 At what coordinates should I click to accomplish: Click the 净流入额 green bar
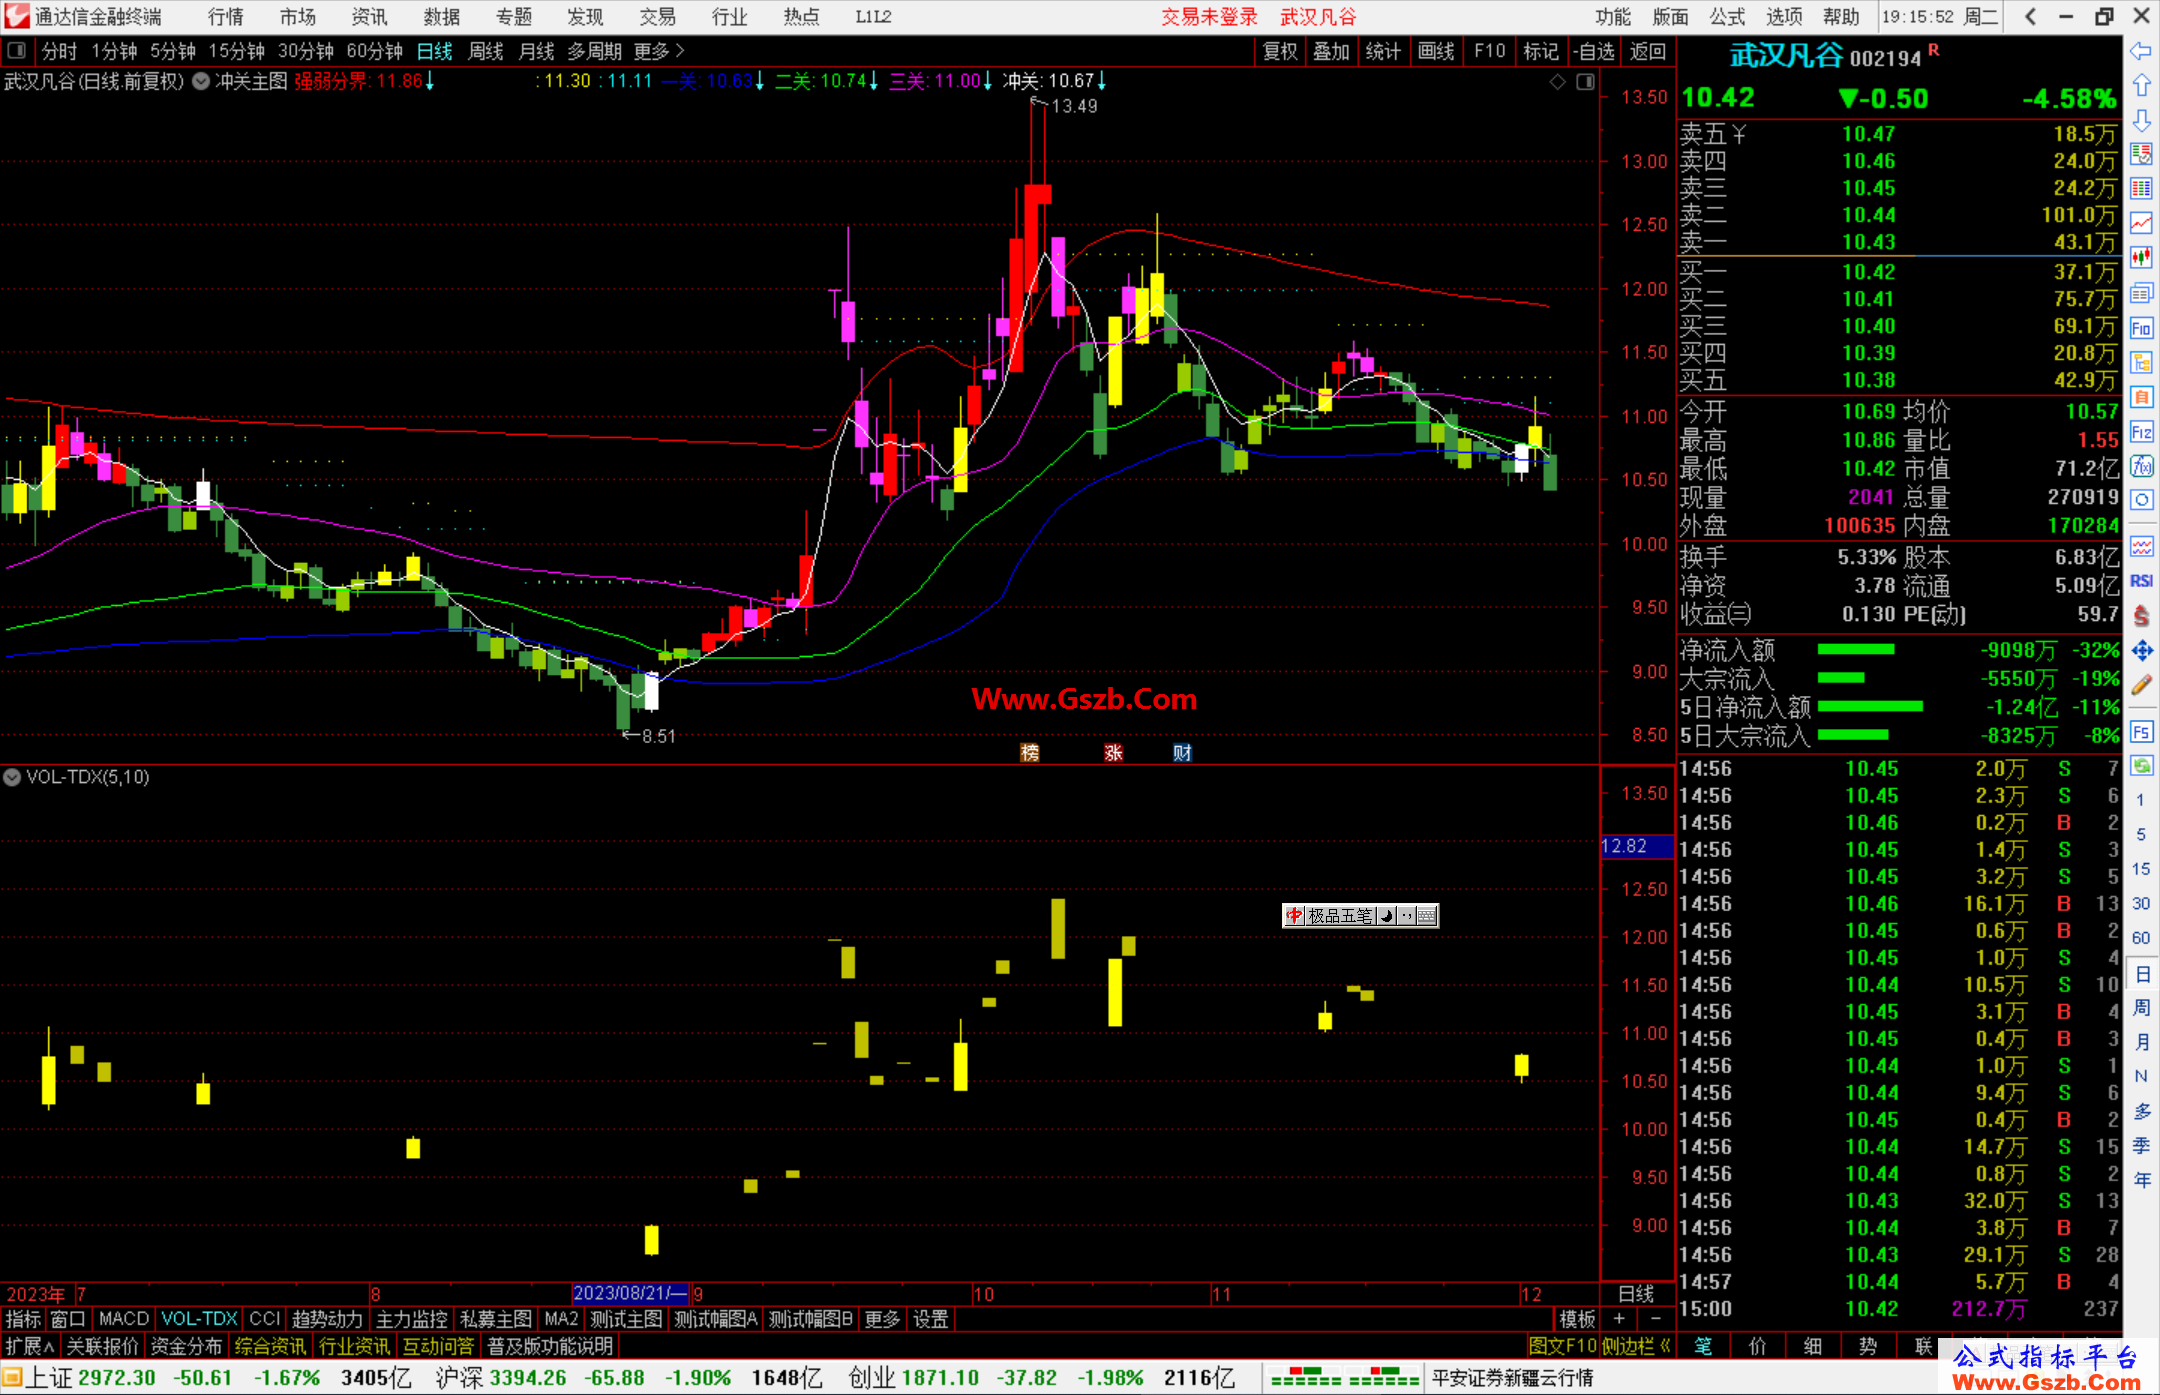coord(1856,650)
